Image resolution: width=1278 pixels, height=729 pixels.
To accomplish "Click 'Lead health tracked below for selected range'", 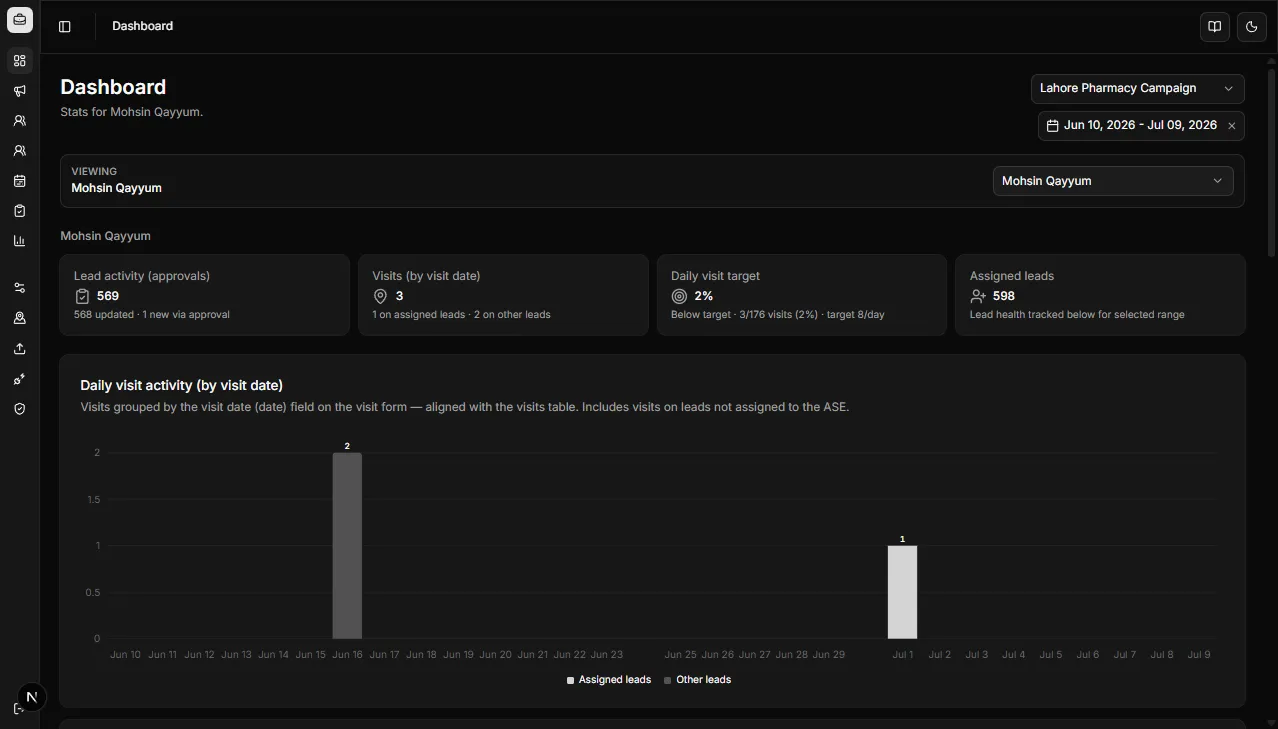I will [1077, 314].
